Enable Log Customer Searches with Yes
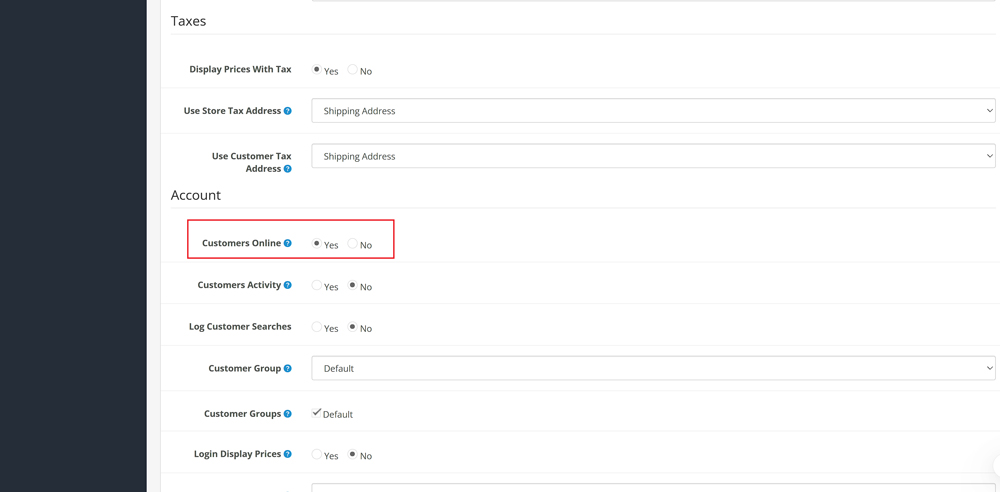 click(x=317, y=327)
